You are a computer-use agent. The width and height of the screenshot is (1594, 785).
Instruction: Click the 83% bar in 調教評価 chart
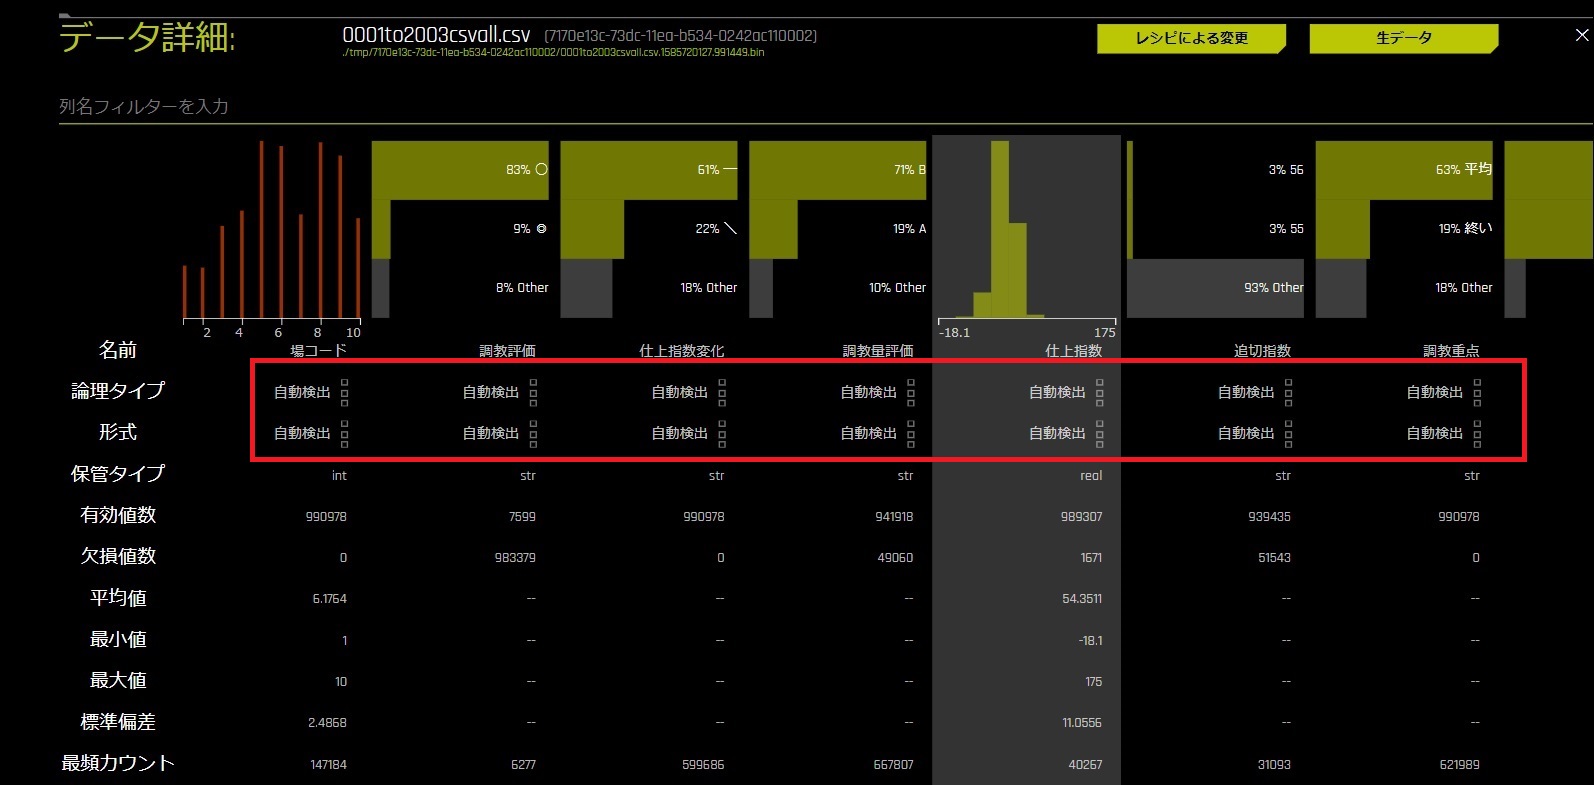tap(460, 170)
